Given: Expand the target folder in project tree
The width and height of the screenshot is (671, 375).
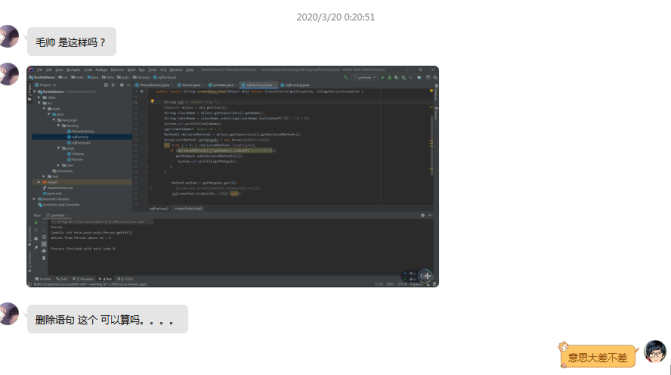Looking at the screenshot, I should pos(39,182).
